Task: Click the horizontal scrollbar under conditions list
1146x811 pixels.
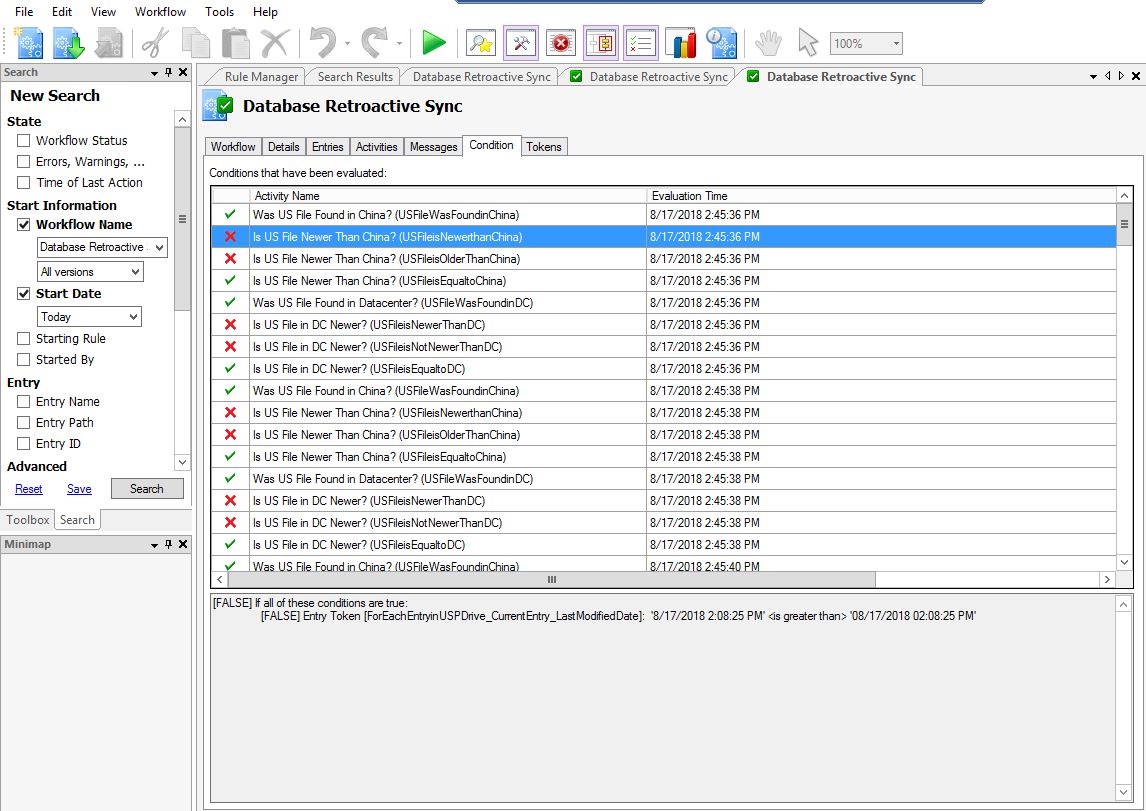Action: pos(551,580)
